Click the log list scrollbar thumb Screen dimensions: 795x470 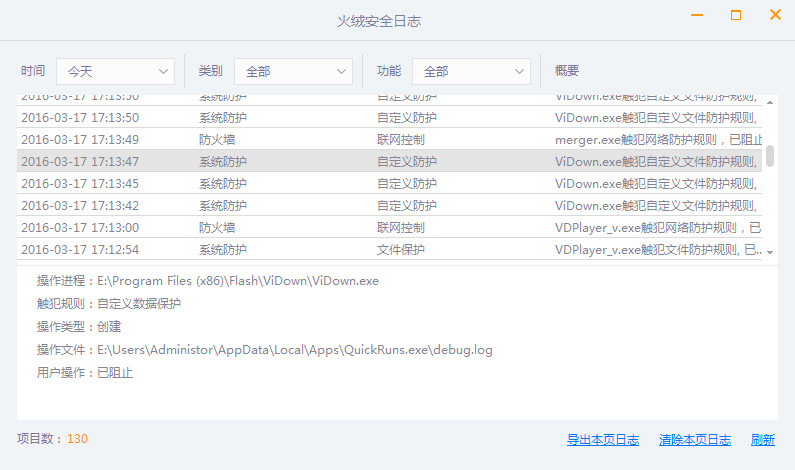click(x=770, y=155)
